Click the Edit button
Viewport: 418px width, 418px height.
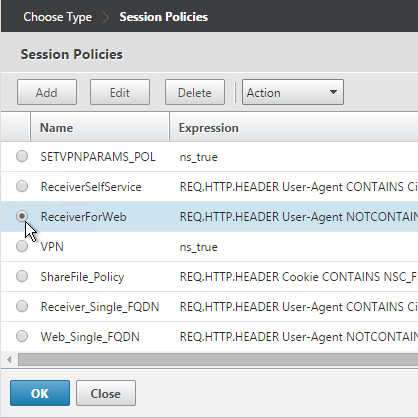click(x=120, y=92)
